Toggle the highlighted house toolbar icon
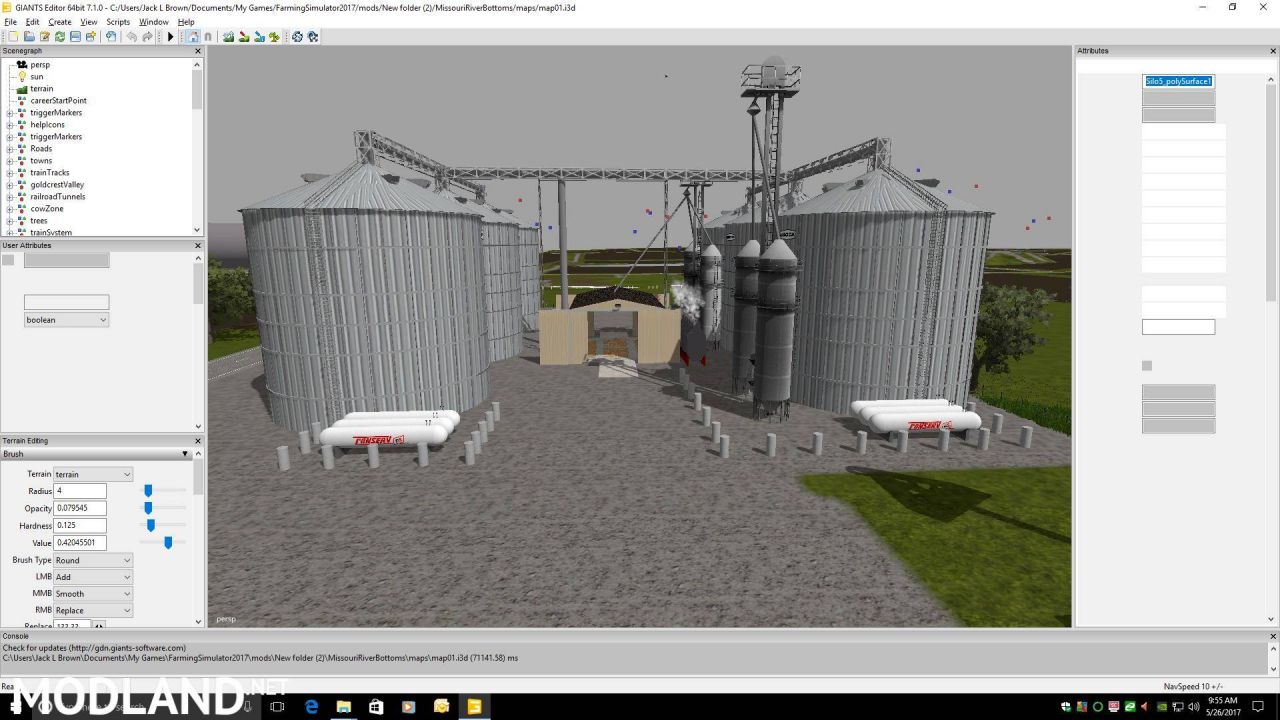The image size is (1280, 720). 193,37
